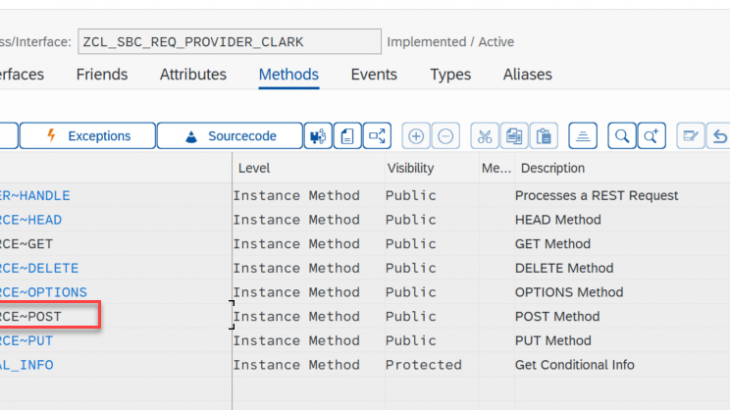Click the redefine arrows toolbar icon
Screen dimensions: 730x410
377,136
